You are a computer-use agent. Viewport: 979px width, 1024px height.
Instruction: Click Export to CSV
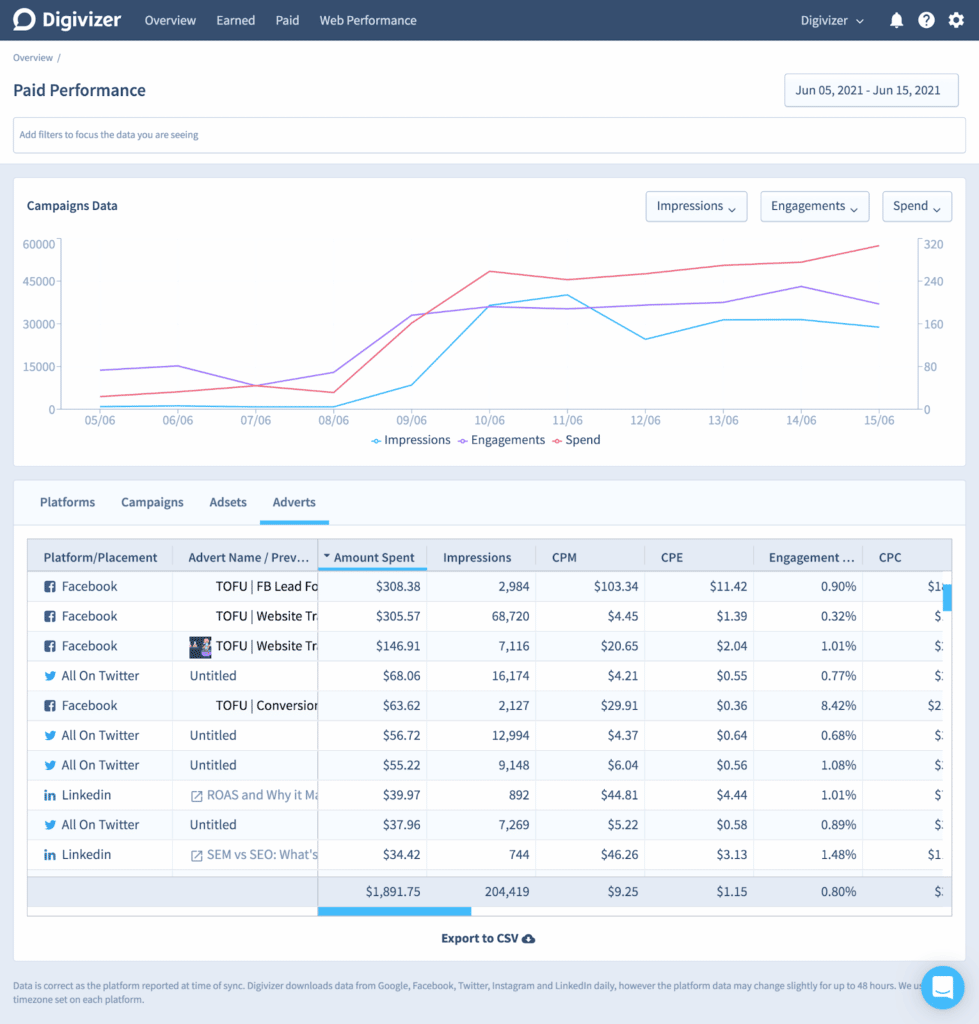[x=488, y=939]
